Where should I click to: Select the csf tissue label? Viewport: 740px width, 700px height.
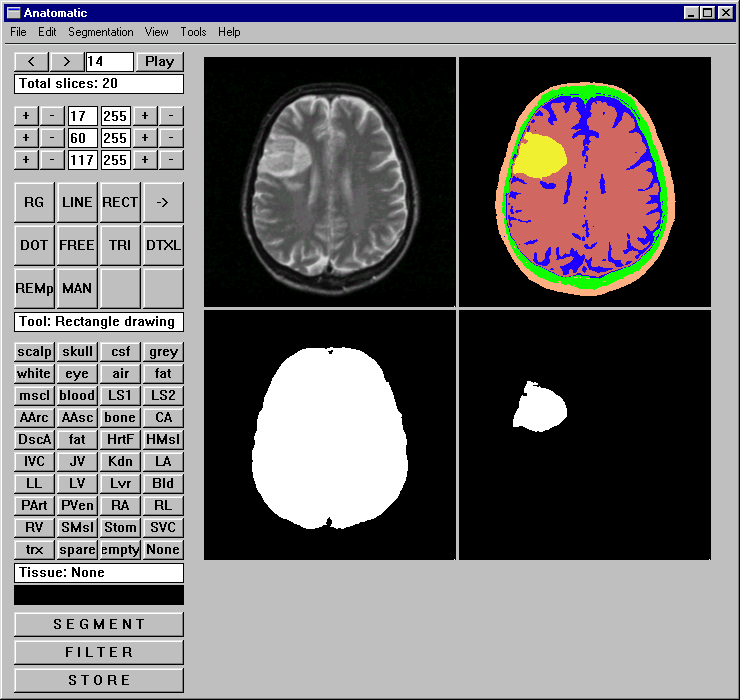[120, 352]
